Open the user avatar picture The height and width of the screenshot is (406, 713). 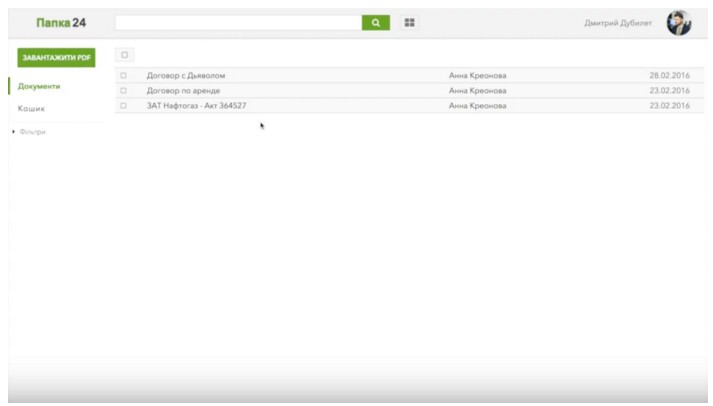point(679,22)
